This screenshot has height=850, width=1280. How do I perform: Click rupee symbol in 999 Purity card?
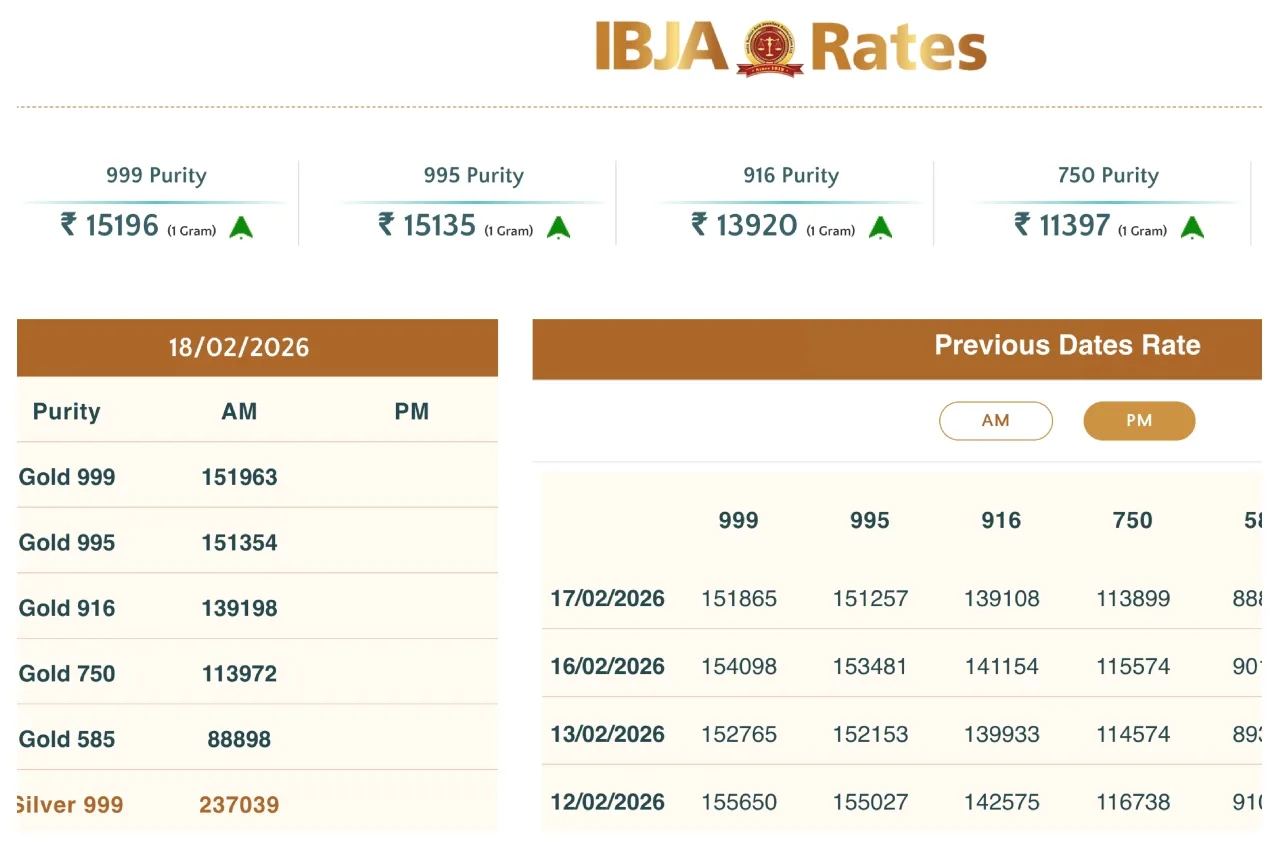68,224
